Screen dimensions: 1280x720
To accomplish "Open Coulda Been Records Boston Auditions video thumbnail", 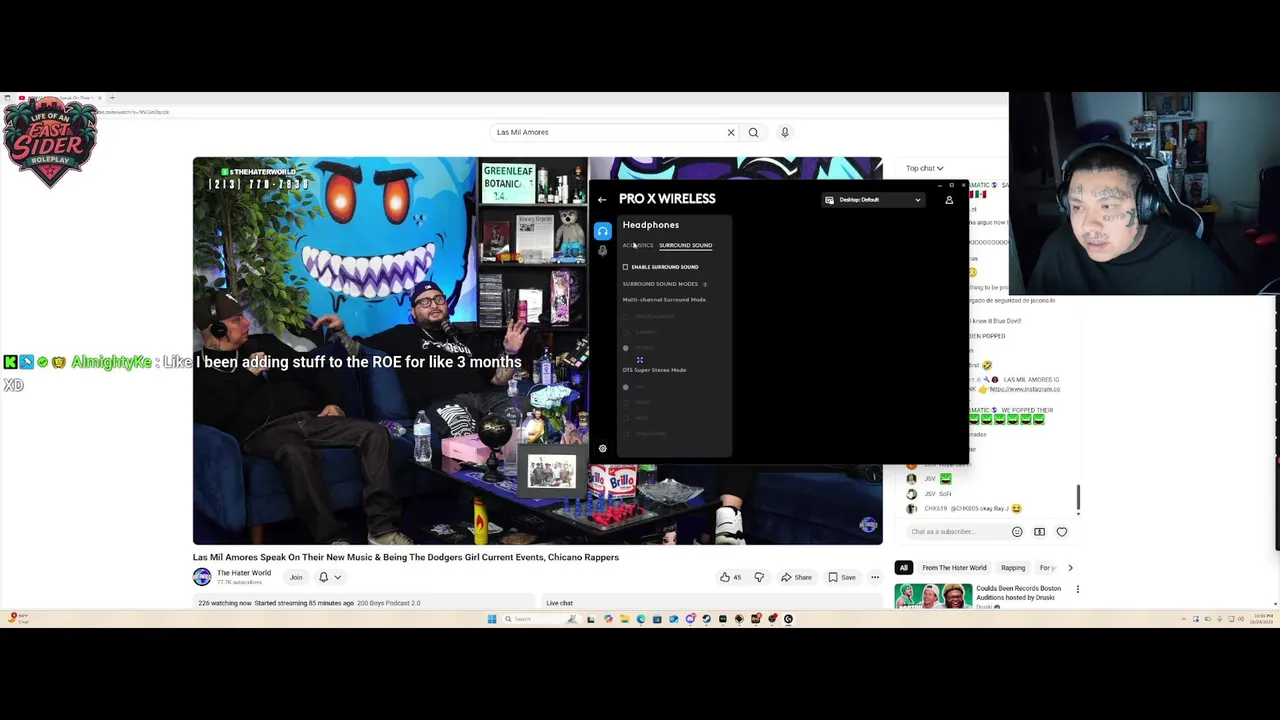I will [x=933, y=597].
